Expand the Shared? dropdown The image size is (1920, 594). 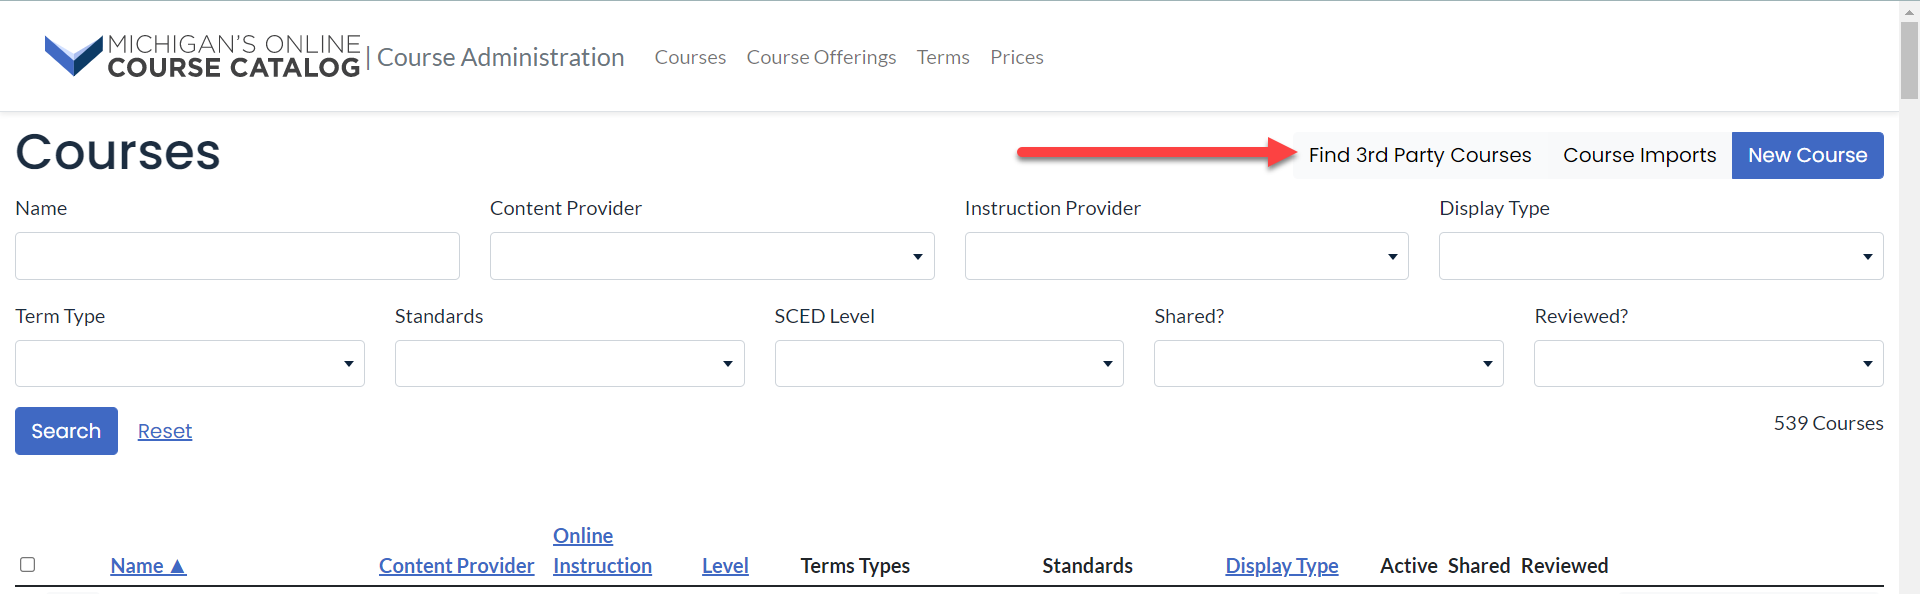coord(1329,363)
